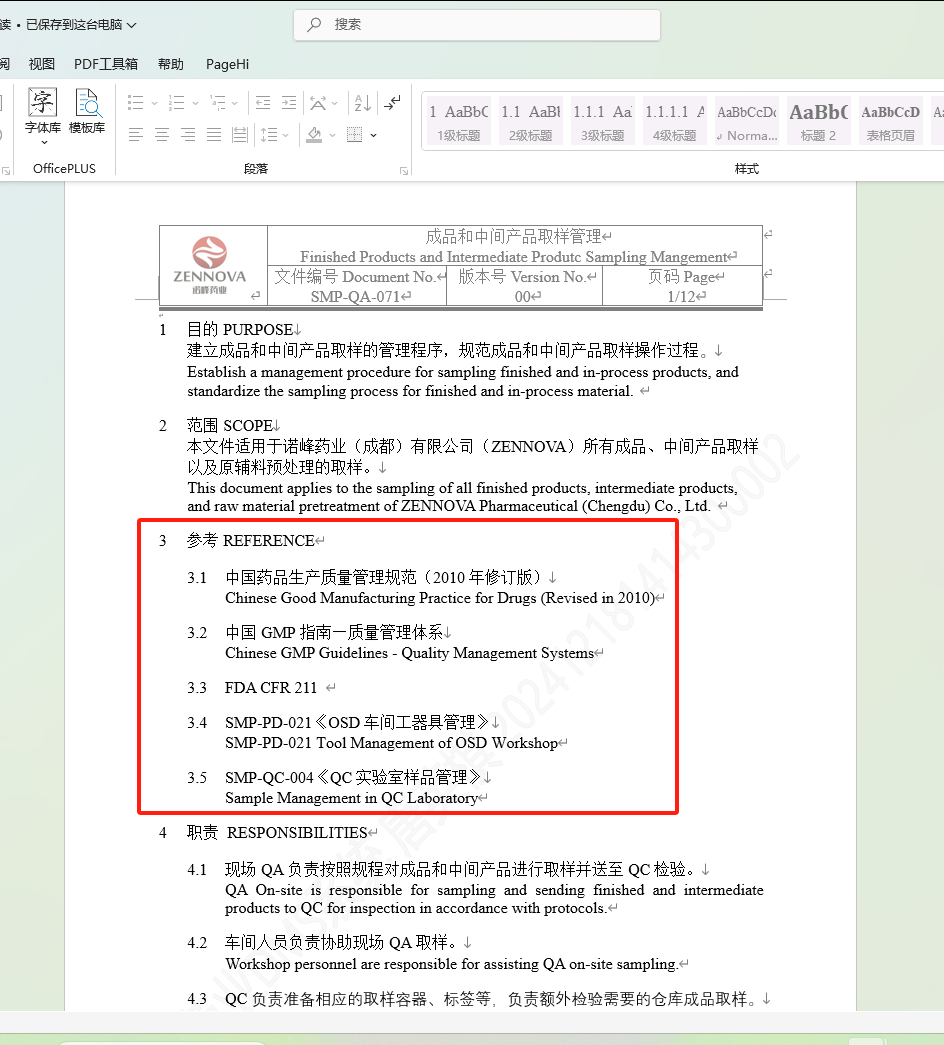Click the decrease indent icon
Screen dimensions: 944x1045
(263, 103)
